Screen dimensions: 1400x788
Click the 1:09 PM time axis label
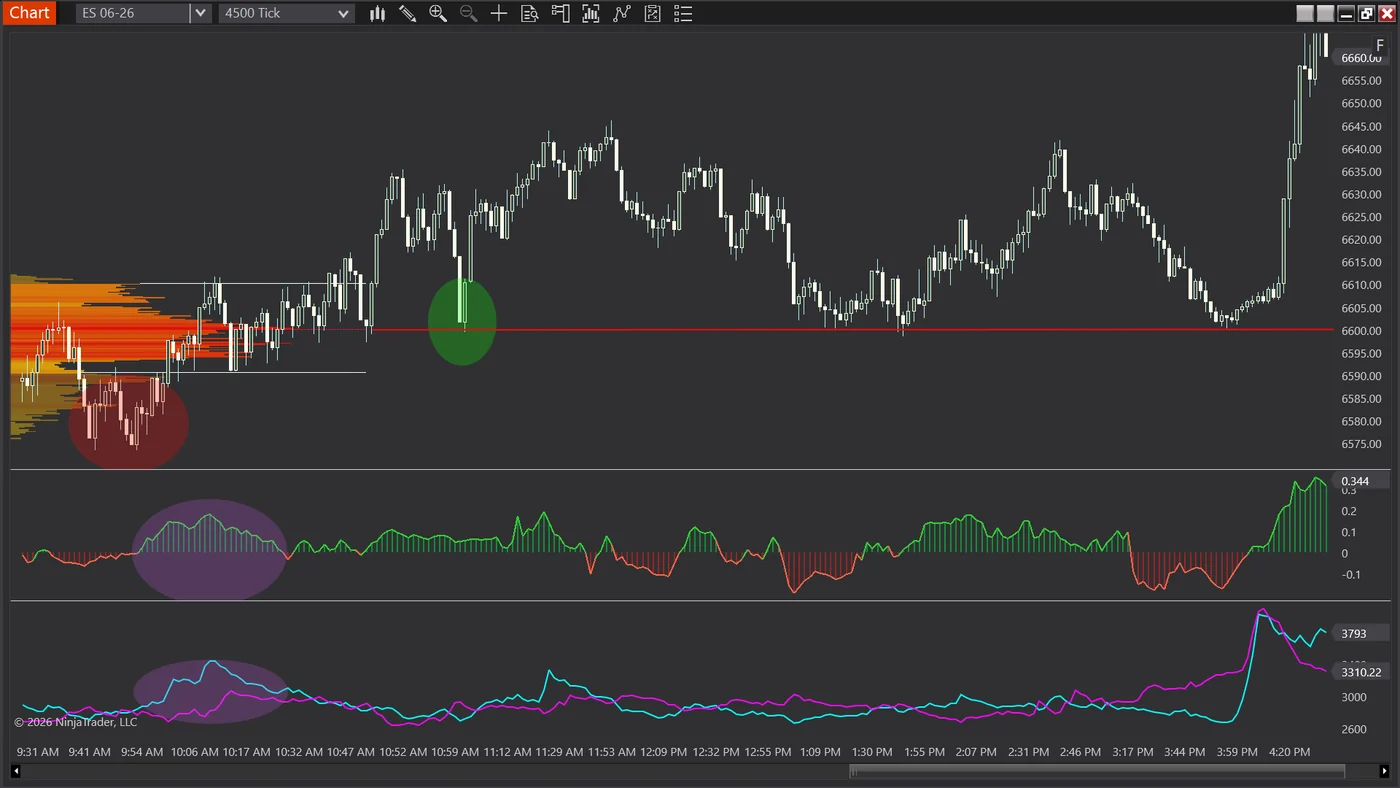(x=822, y=751)
